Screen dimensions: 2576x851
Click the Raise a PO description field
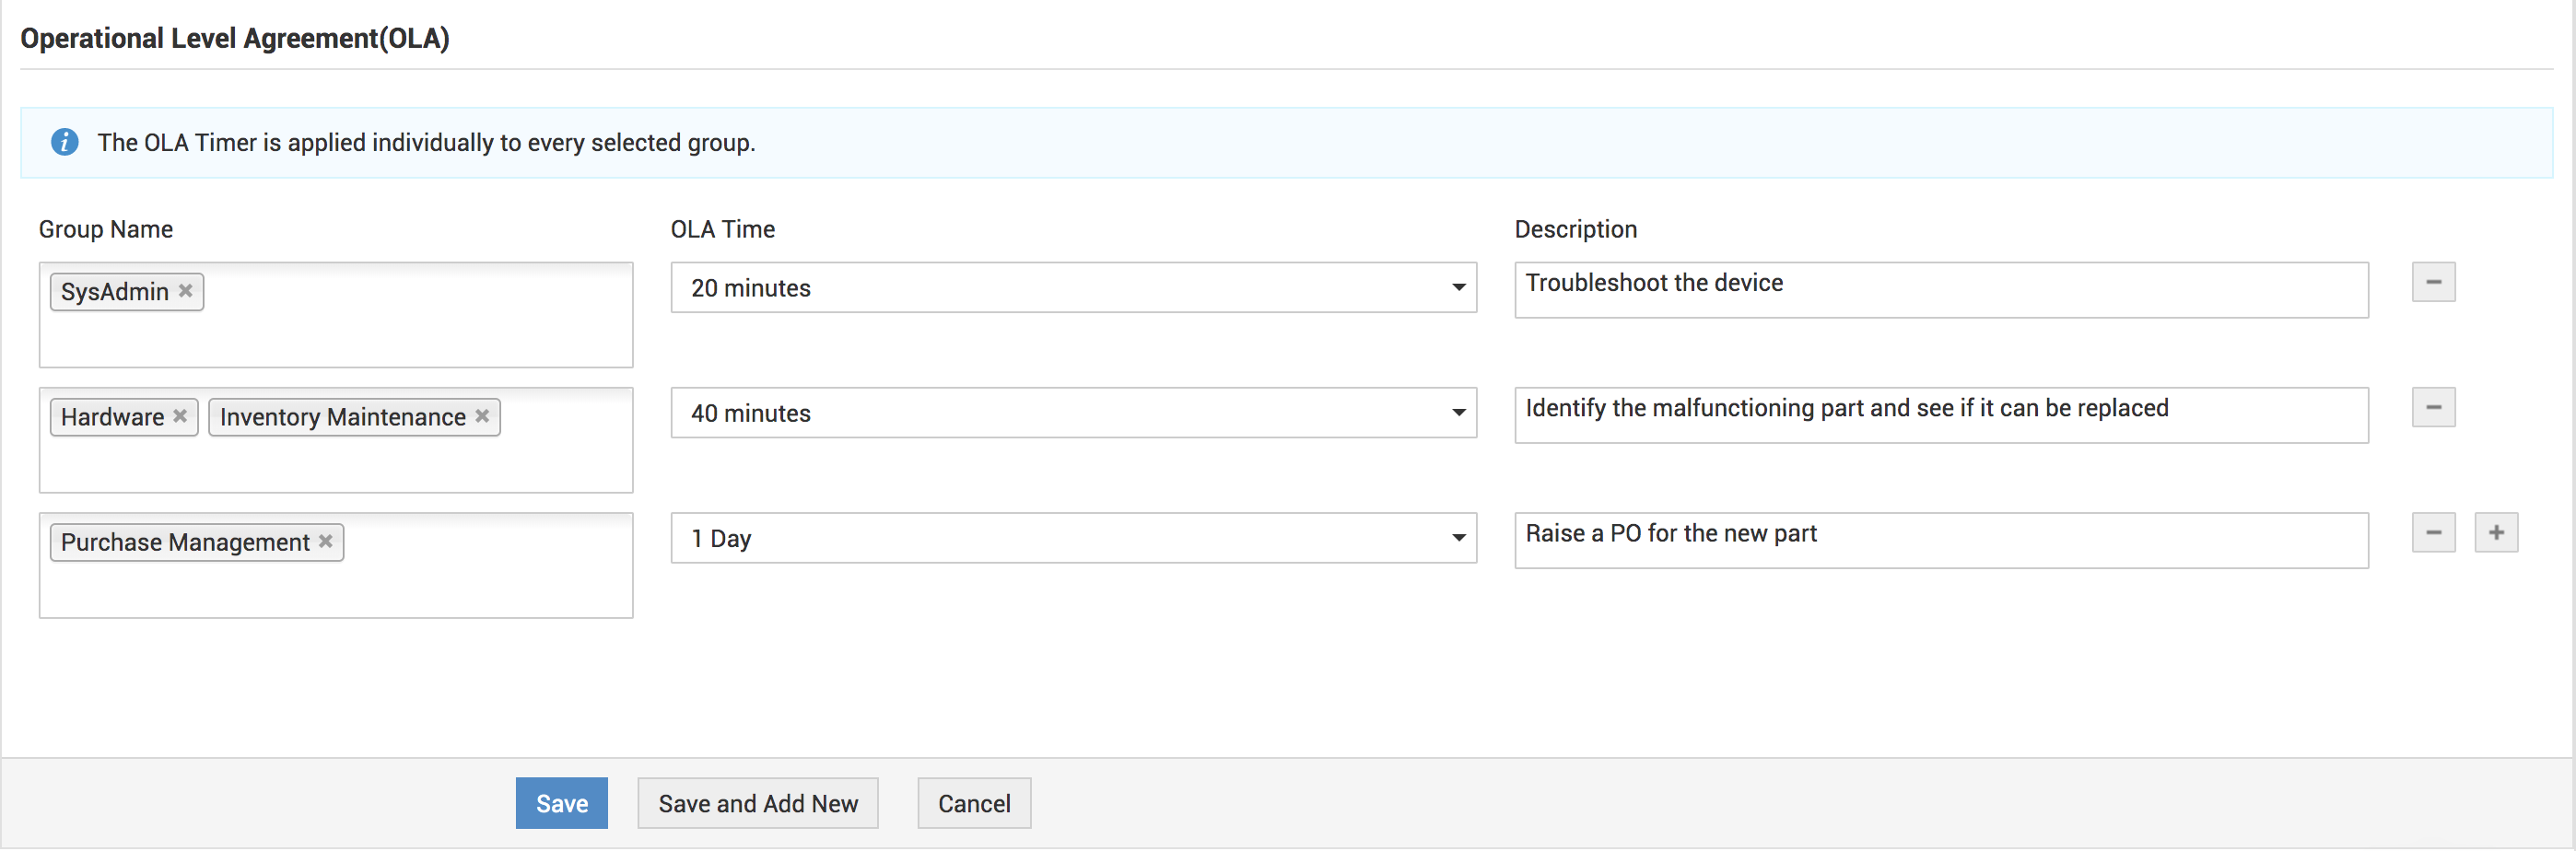pyautogui.click(x=1940, y=540)
